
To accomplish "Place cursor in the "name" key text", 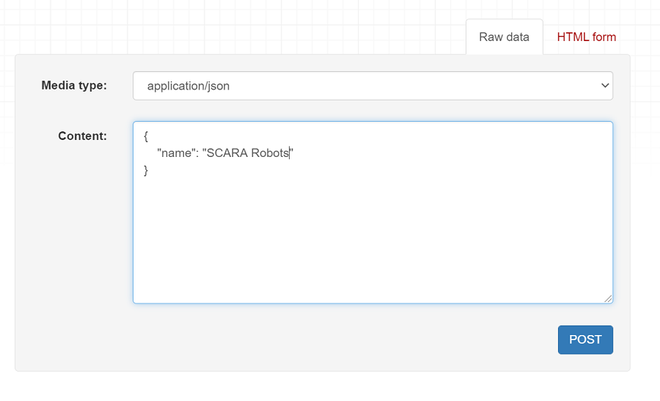I will (x=176, y=153).
